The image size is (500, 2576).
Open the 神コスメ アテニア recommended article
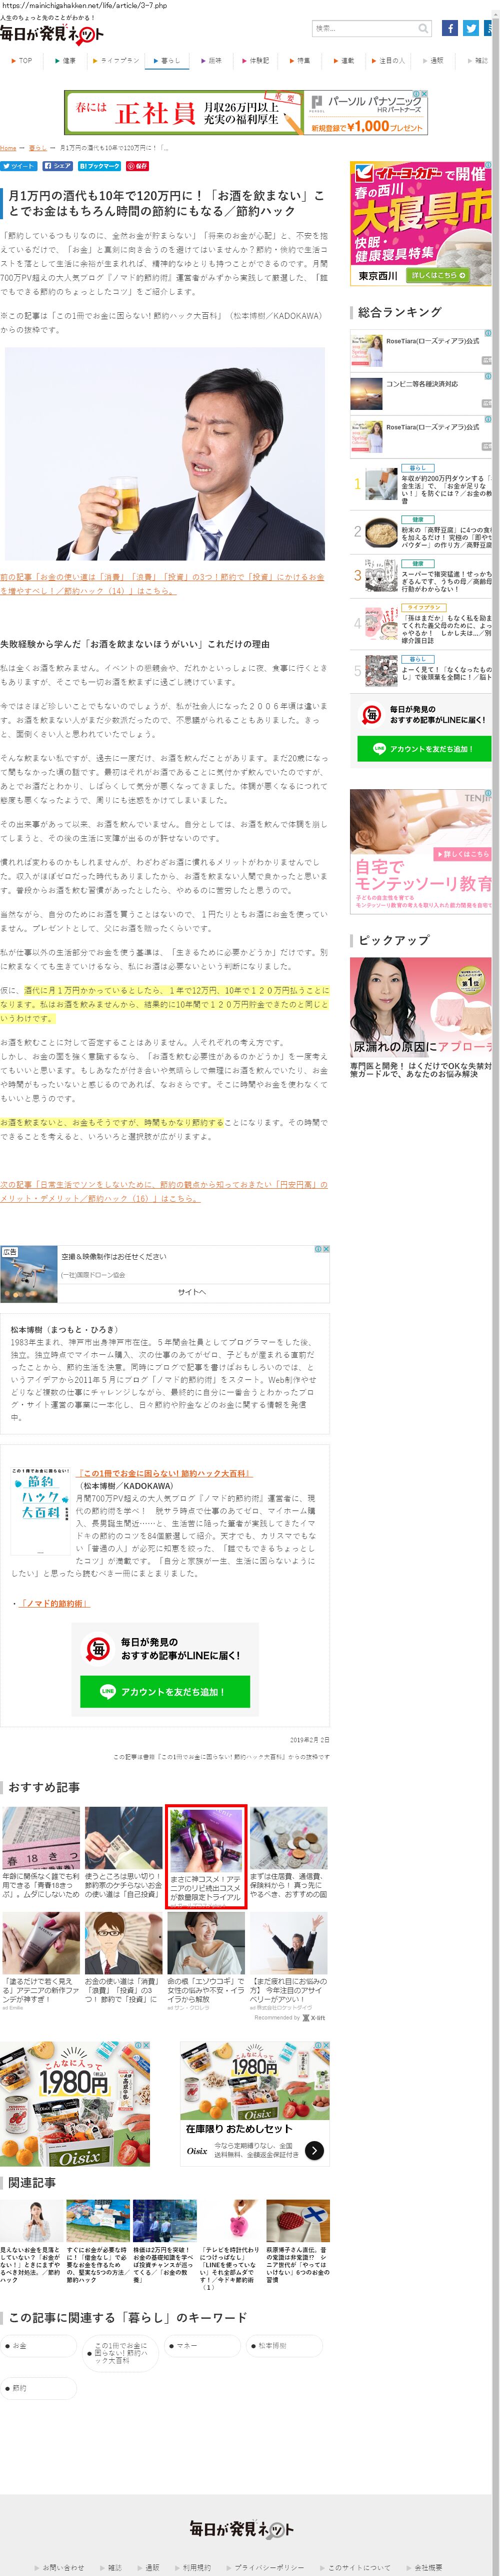[206, 1856]
